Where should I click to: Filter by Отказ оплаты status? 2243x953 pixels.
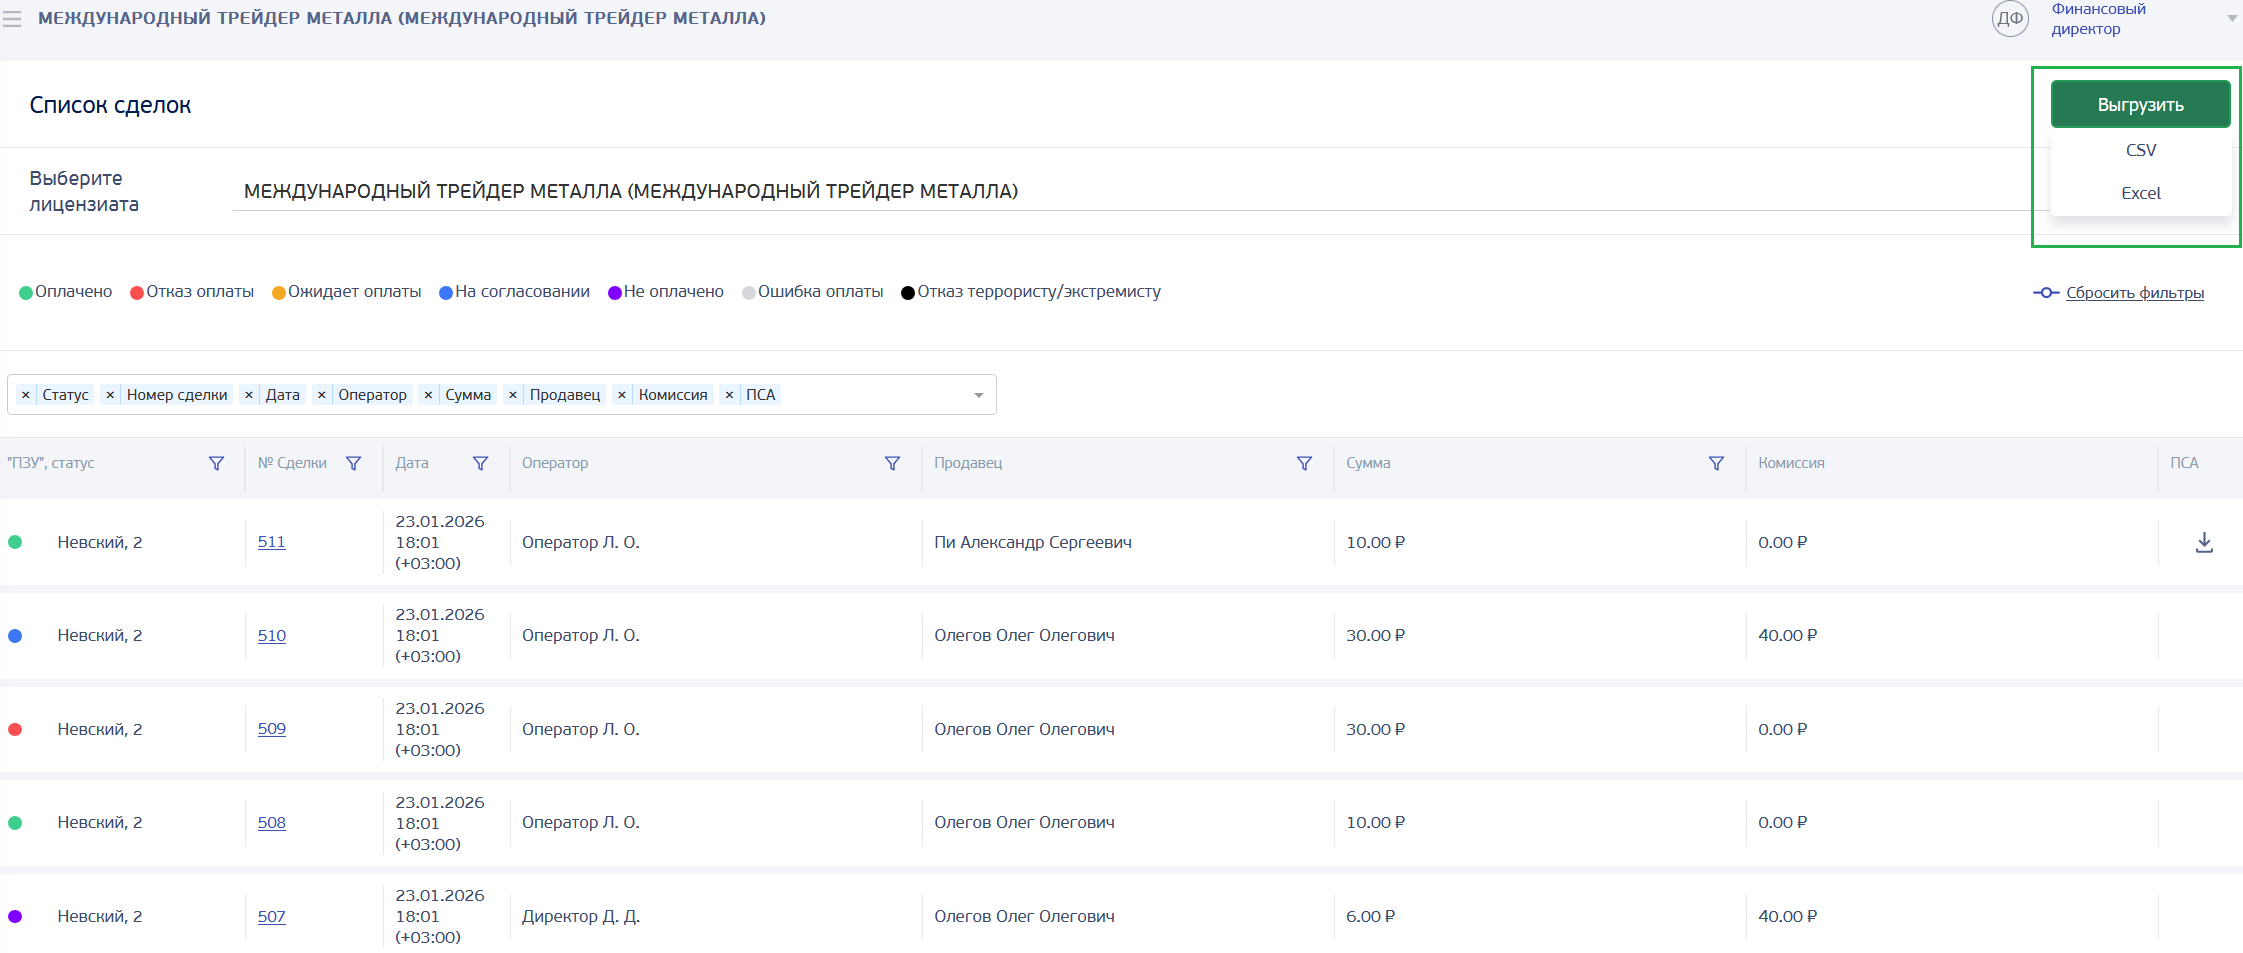click(192, 292)
